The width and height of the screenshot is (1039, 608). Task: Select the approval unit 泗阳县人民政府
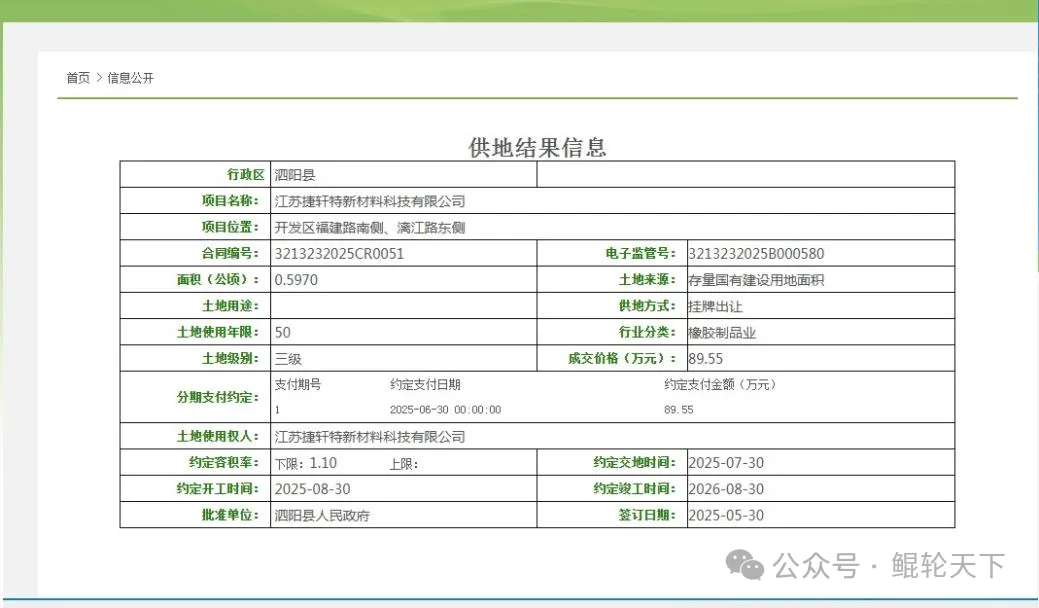[x=325, y=516]
